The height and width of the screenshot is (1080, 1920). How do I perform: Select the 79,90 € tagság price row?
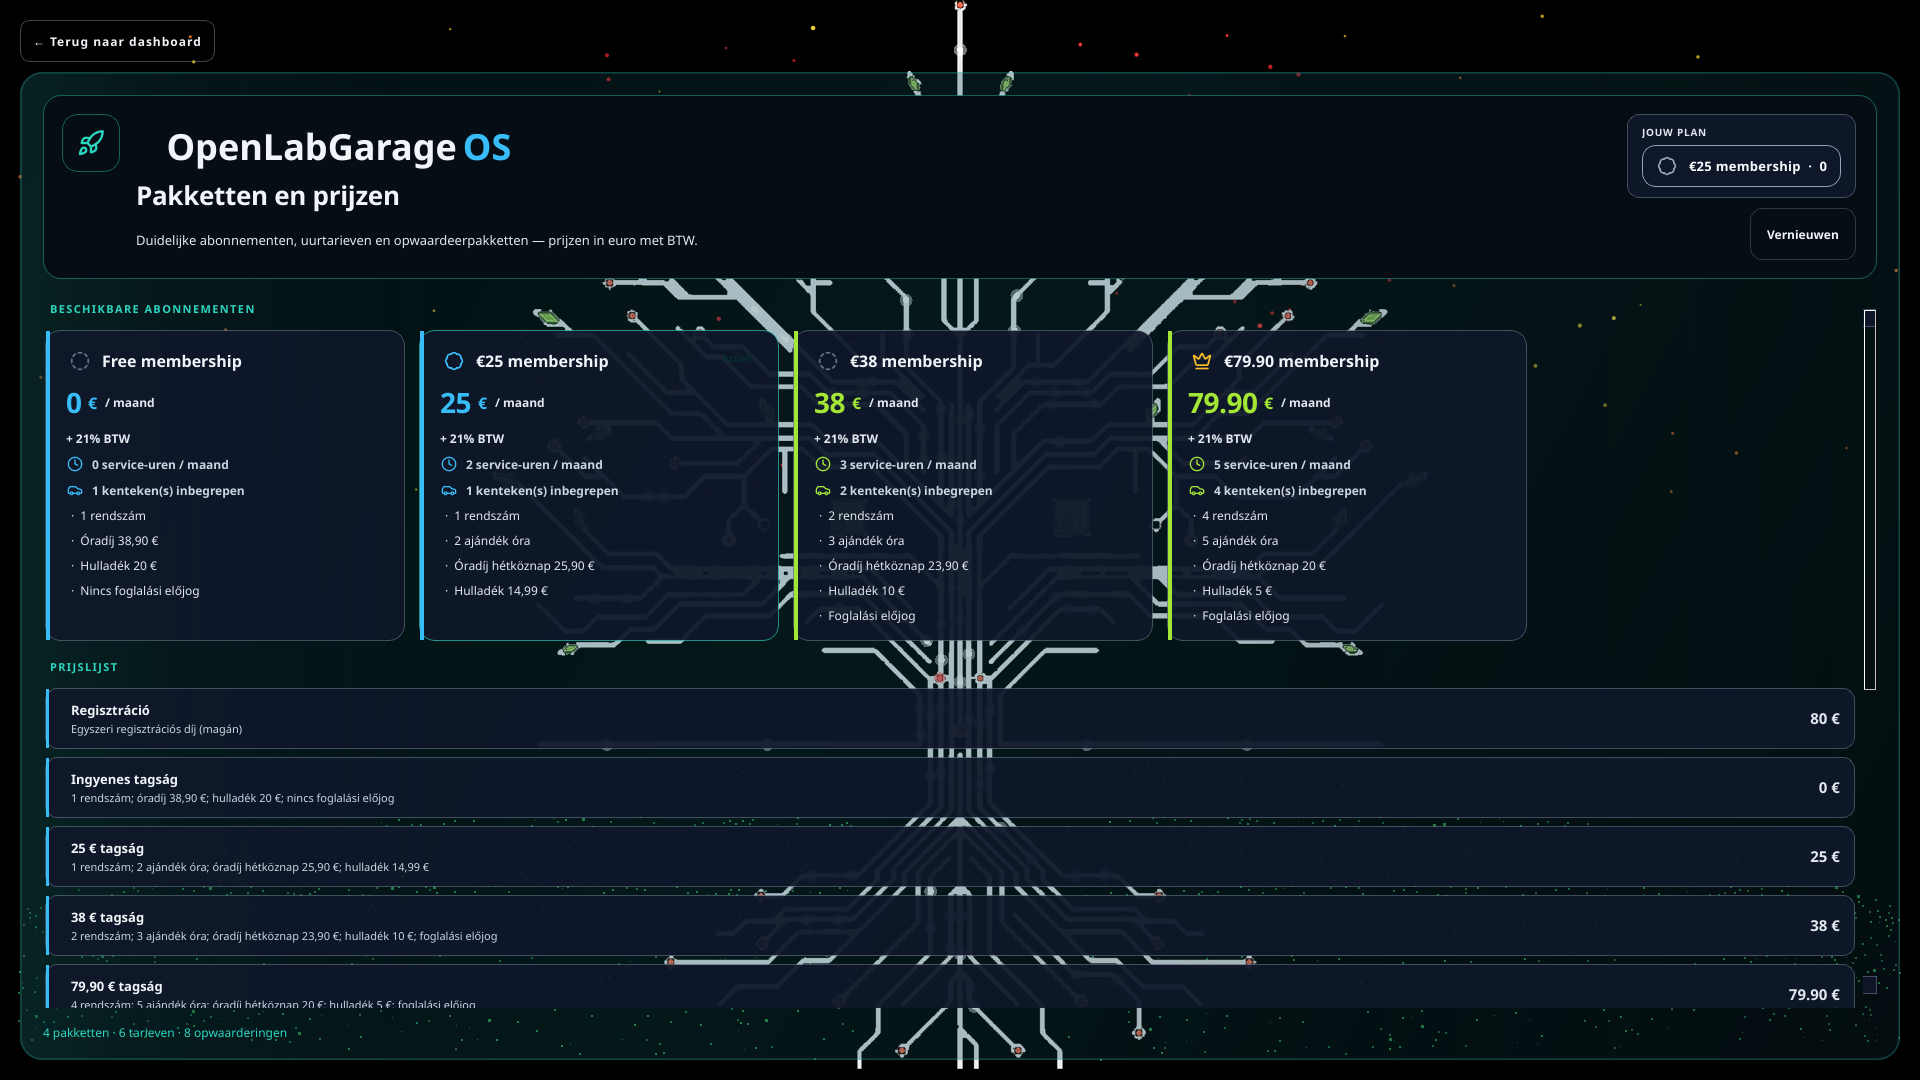point(950,987)
